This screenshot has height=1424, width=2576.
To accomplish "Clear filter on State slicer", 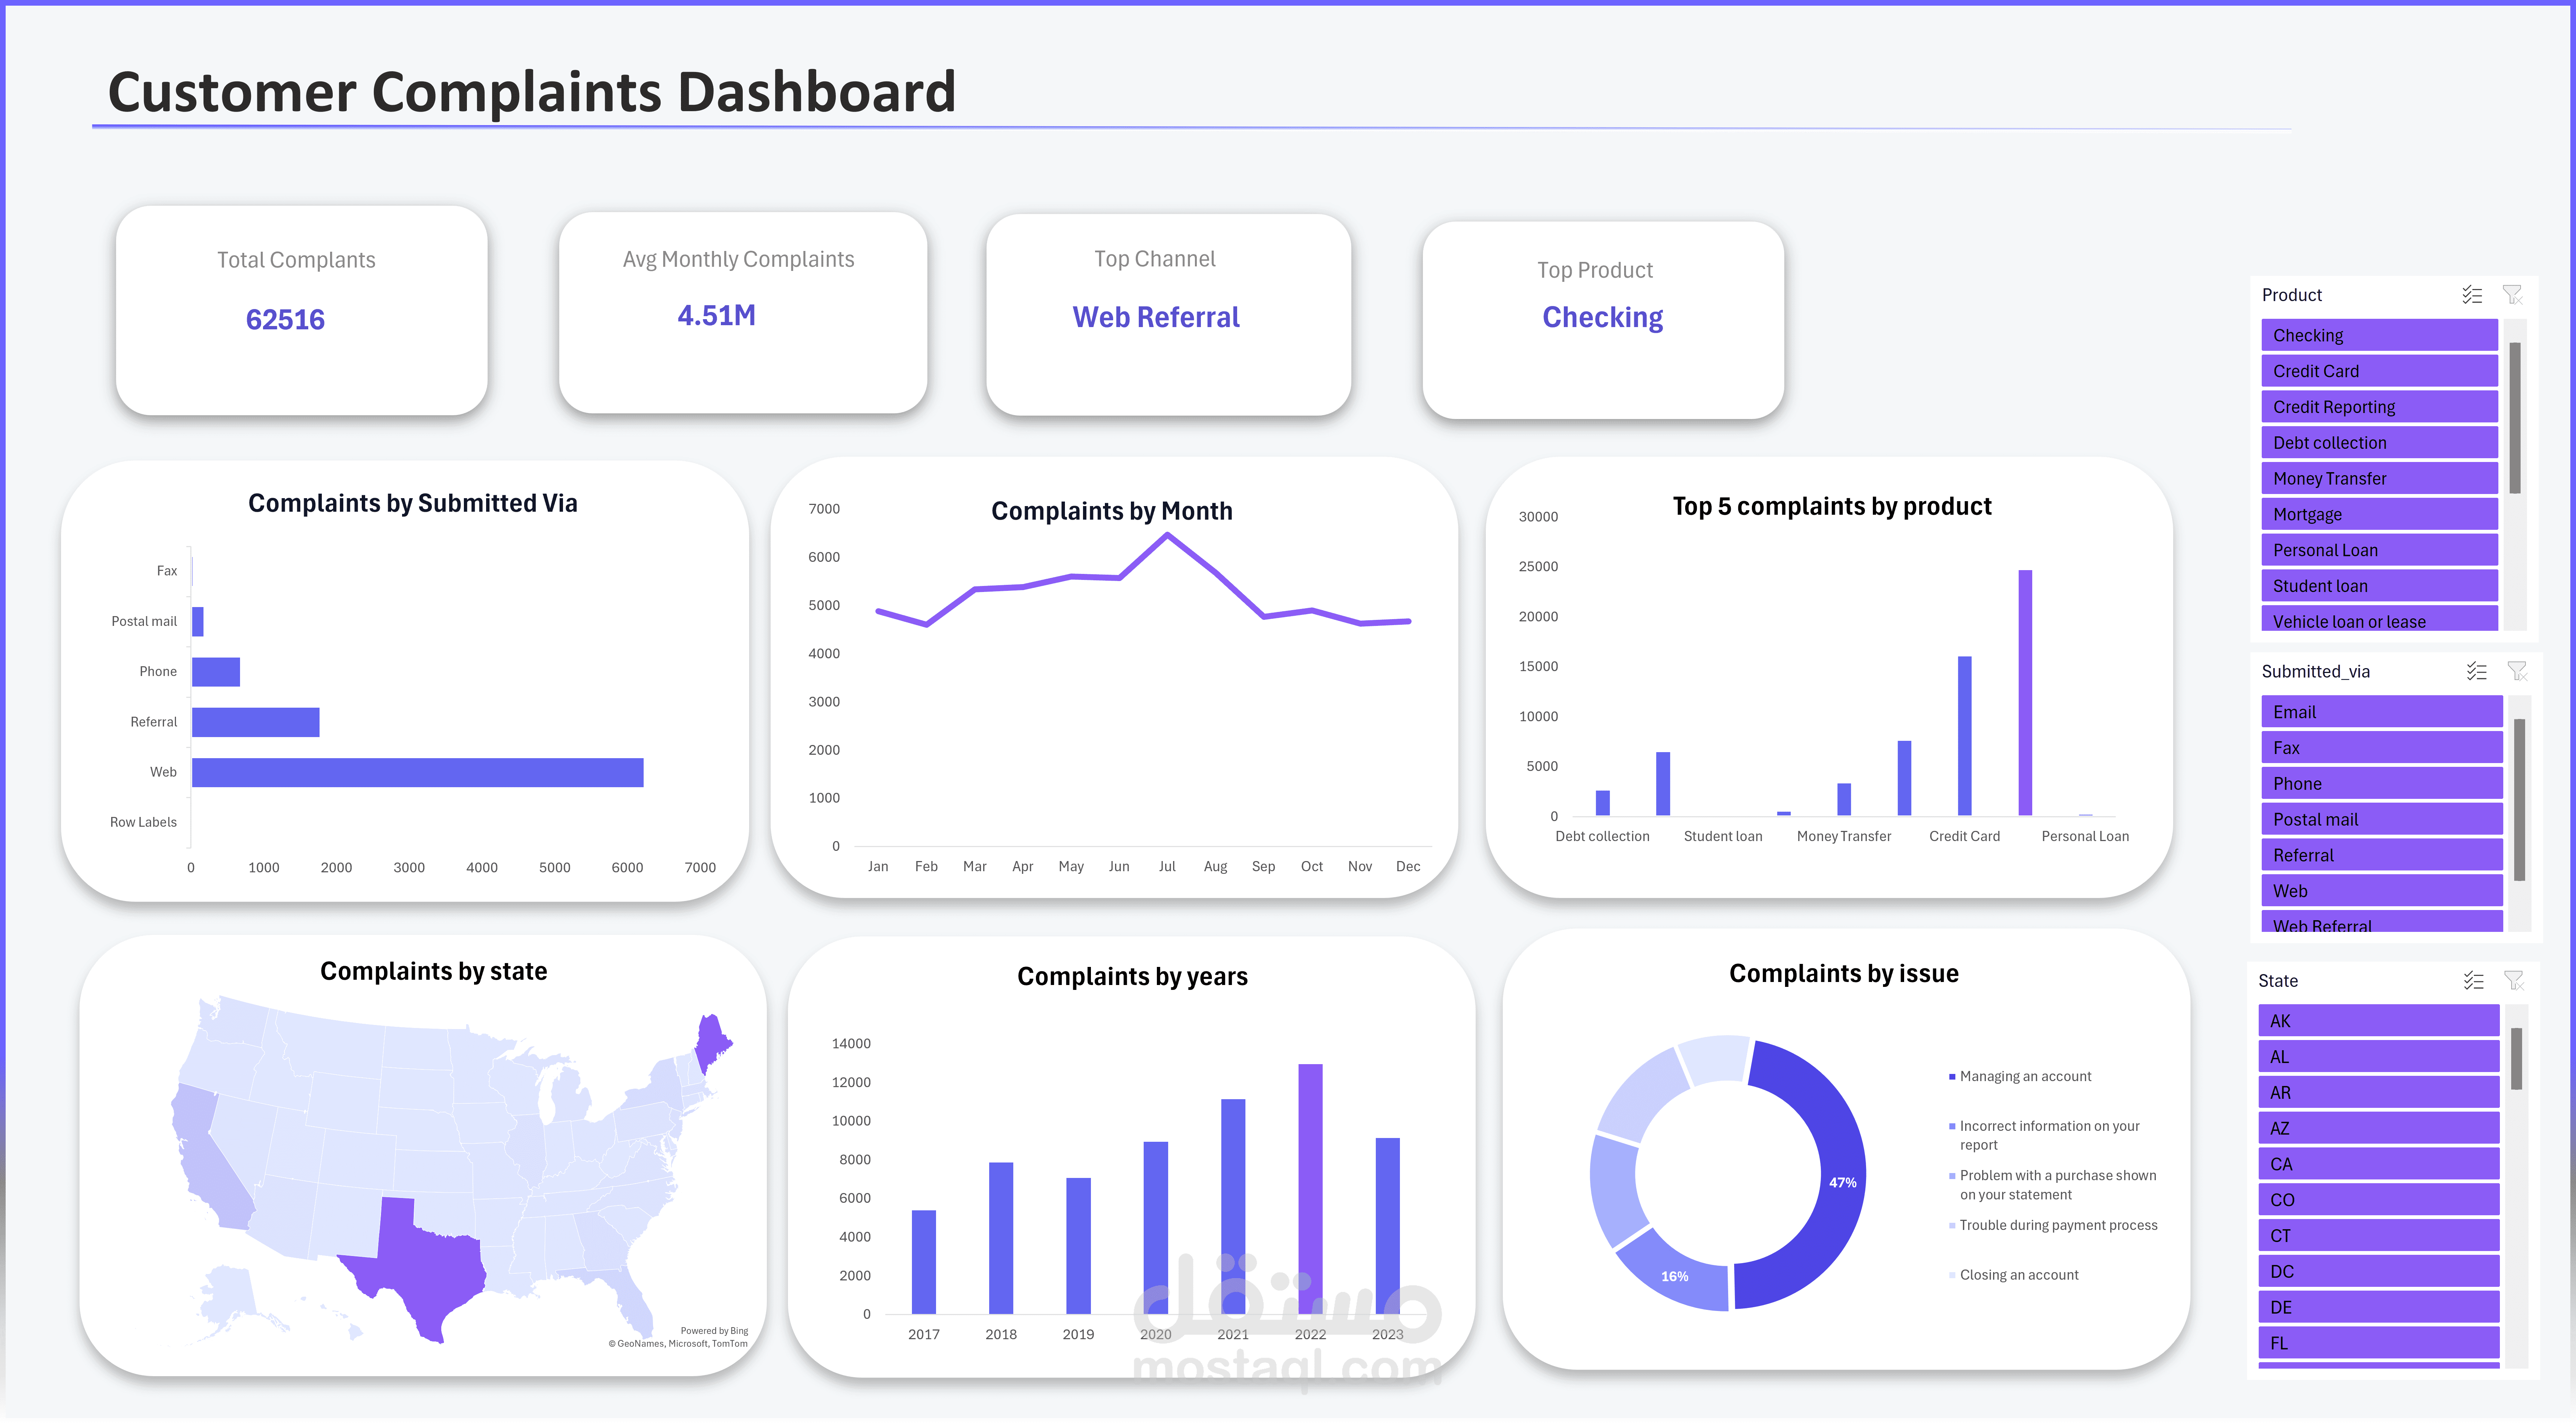I will [2514, 980].
